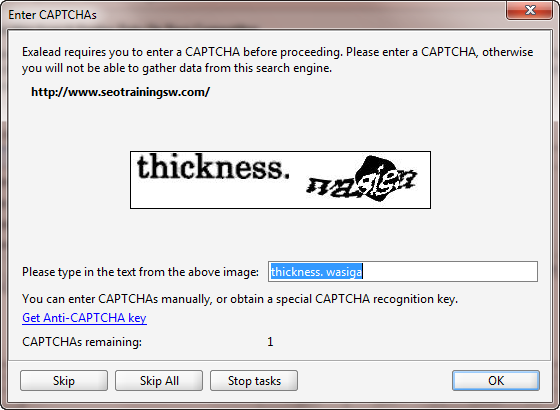Choose Skip All to bypass remaining CAPTCHAs
Image resolution: width=560 pixels, height=410 pixels.
(159, 380)
